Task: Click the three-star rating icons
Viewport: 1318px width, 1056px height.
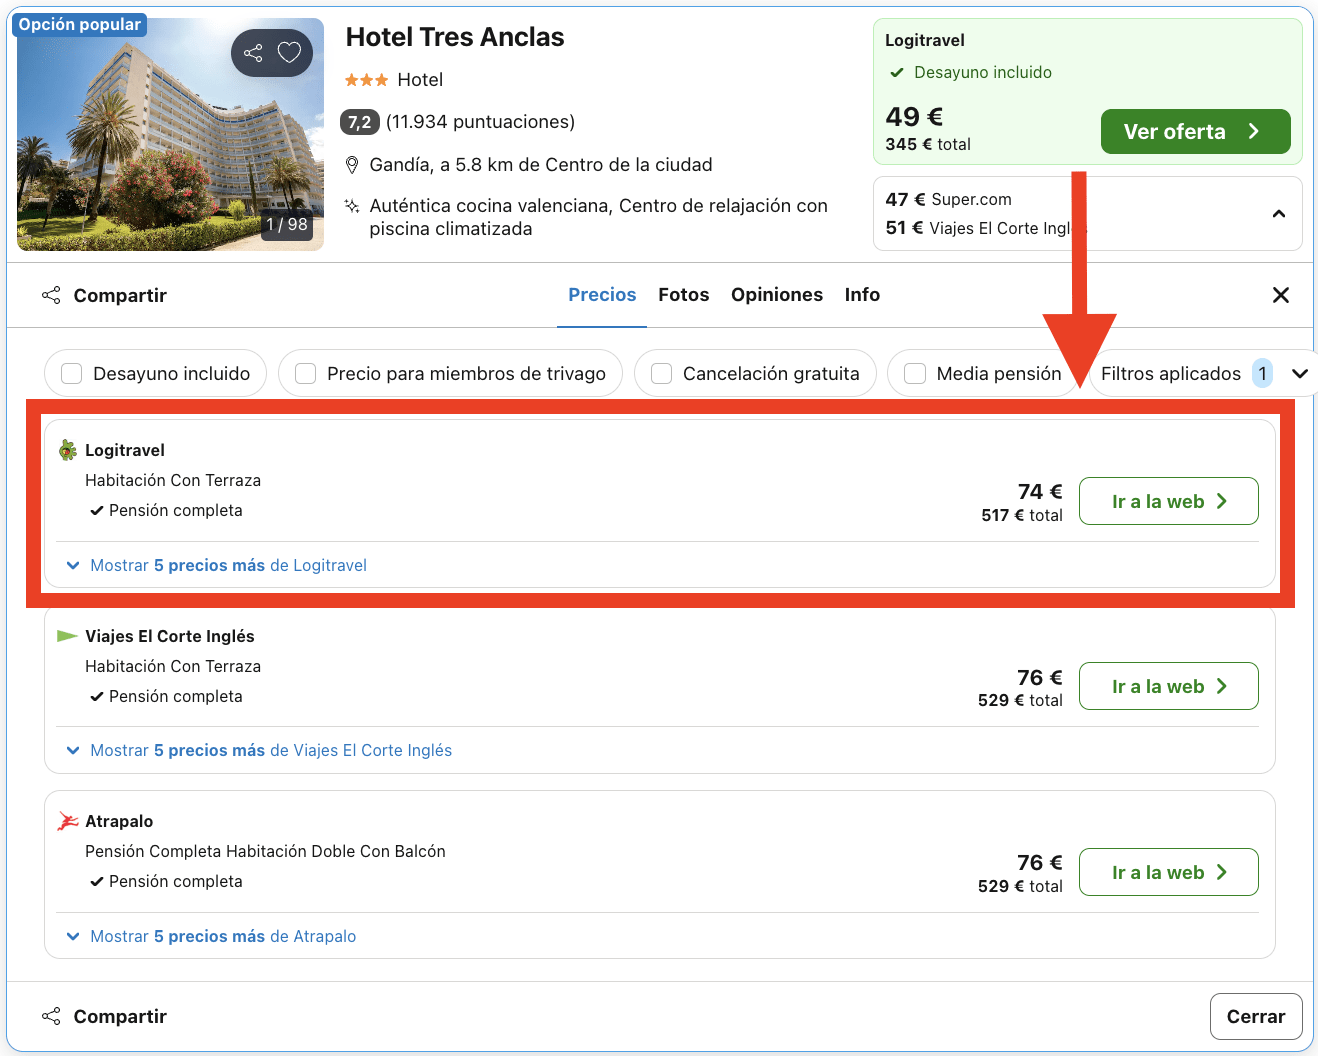Action: click(x=366, y=80)
